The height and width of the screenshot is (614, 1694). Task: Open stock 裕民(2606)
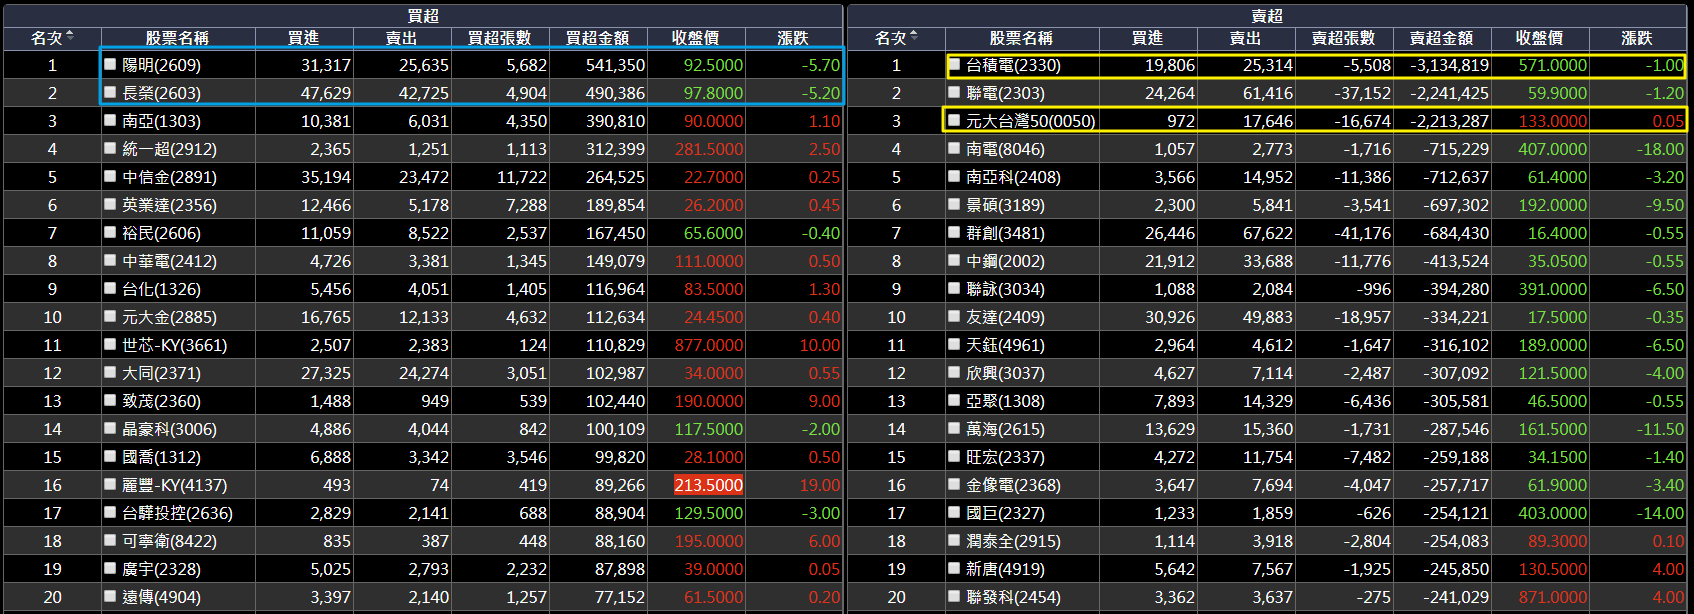[161, 233]
